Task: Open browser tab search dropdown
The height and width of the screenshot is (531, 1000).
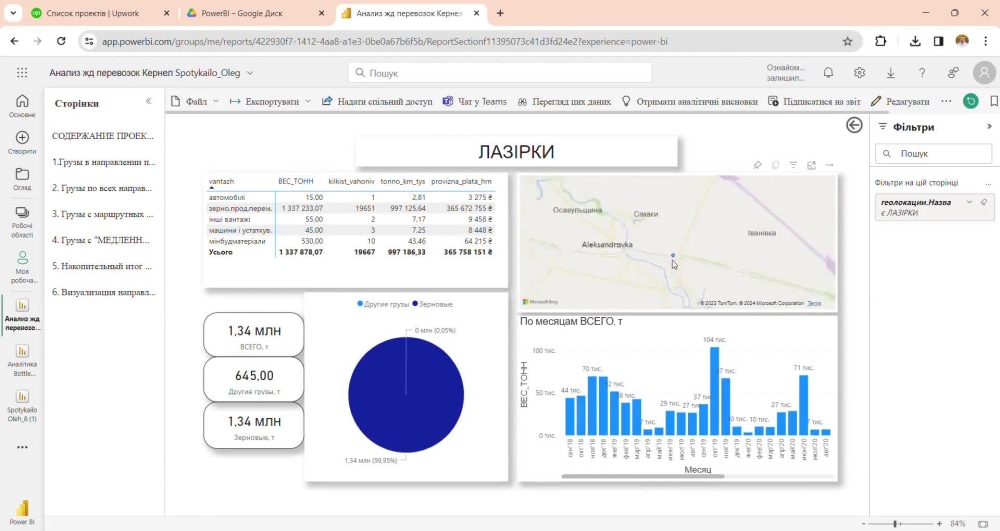Action: pos(13,13)
